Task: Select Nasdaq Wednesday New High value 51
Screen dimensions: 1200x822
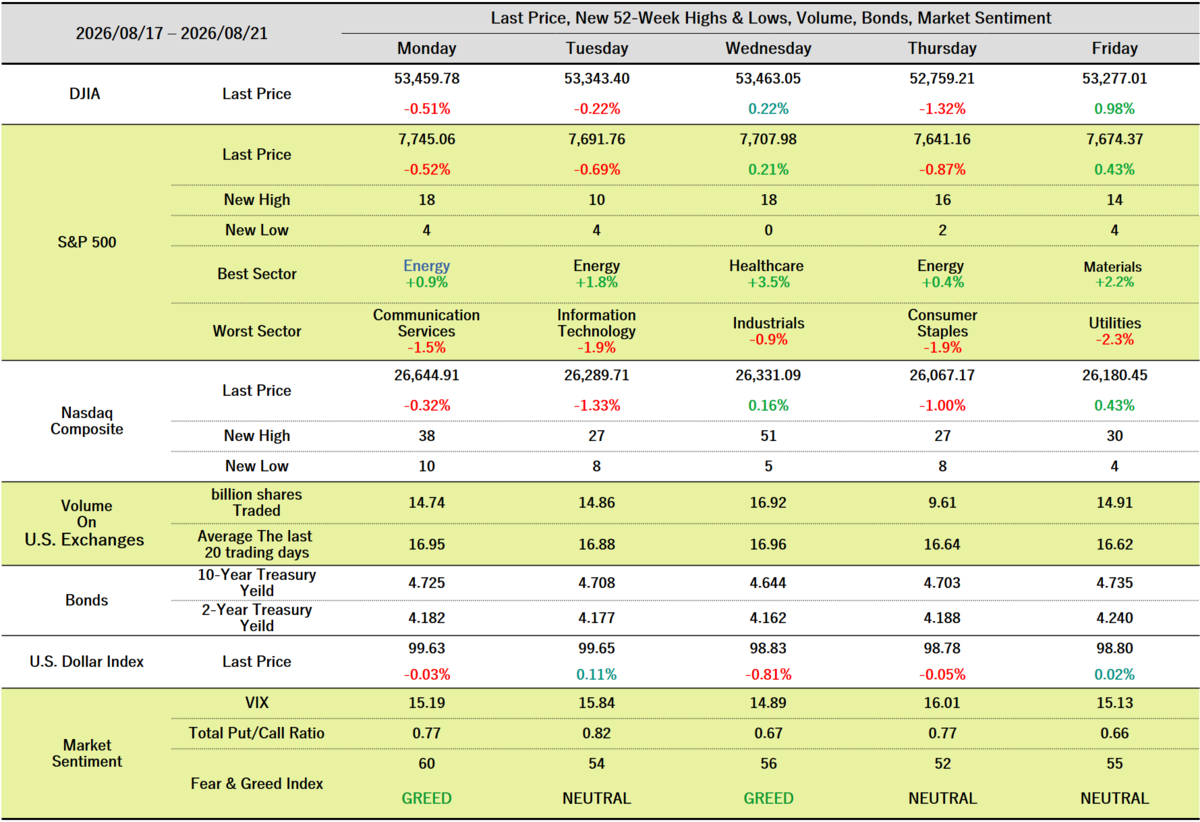Action: (768, 436)
